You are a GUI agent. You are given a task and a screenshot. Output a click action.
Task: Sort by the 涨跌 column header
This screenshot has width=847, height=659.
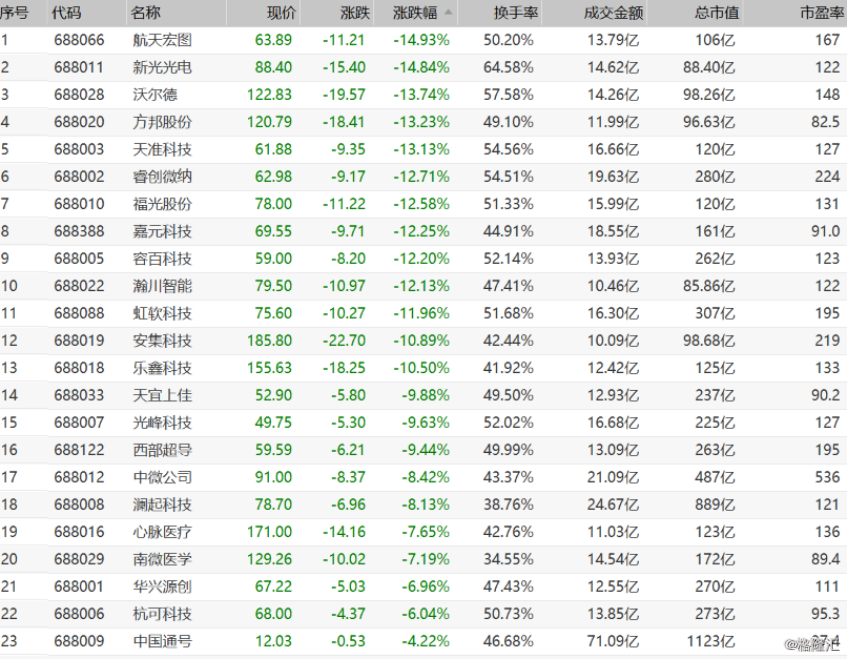tap(355, 12)
